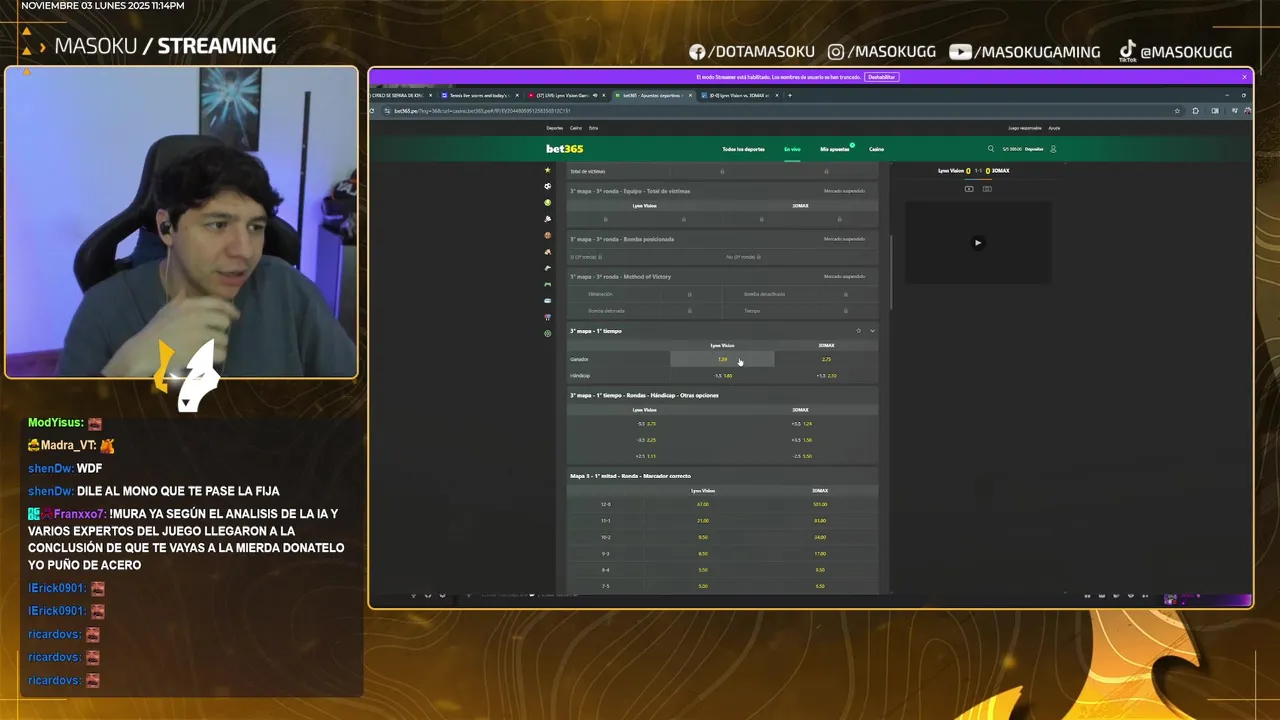Open the Ayuda link
The image size is (1280, 720).
pyautogui.click(x=1054, y=128)
